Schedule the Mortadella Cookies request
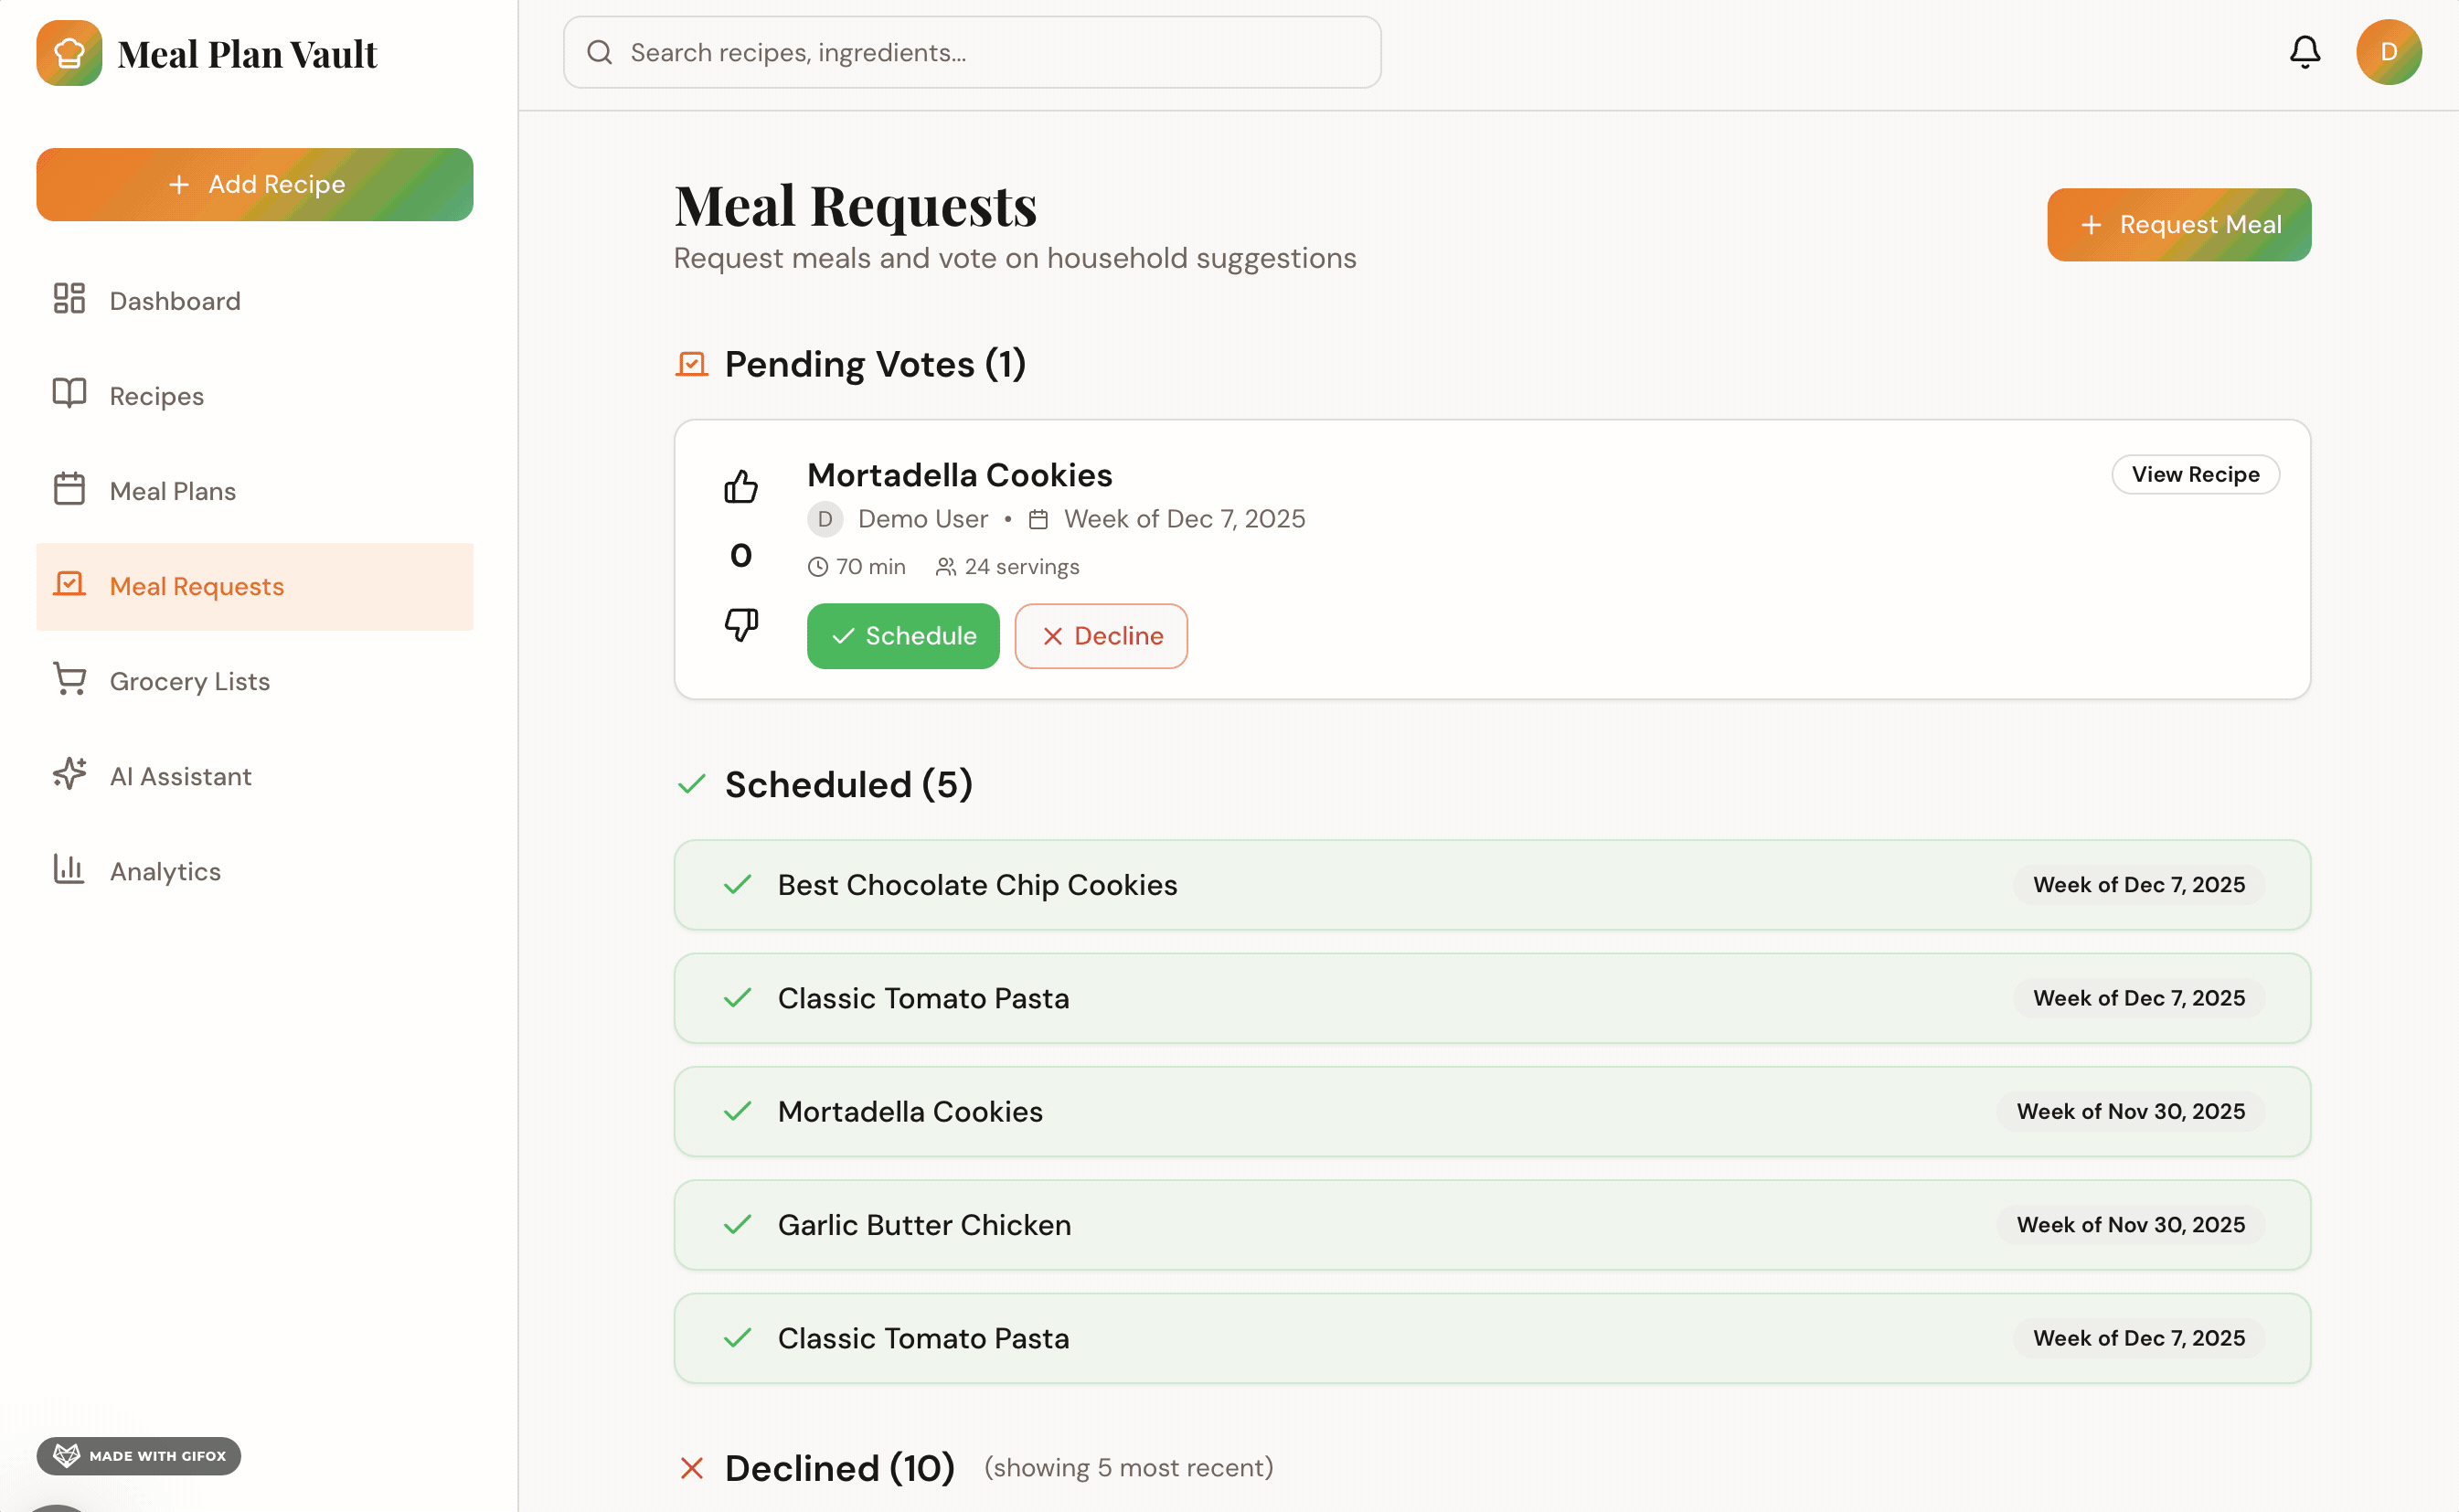The height and width of the screenshot is (1512, 2459). coord(902,635)
